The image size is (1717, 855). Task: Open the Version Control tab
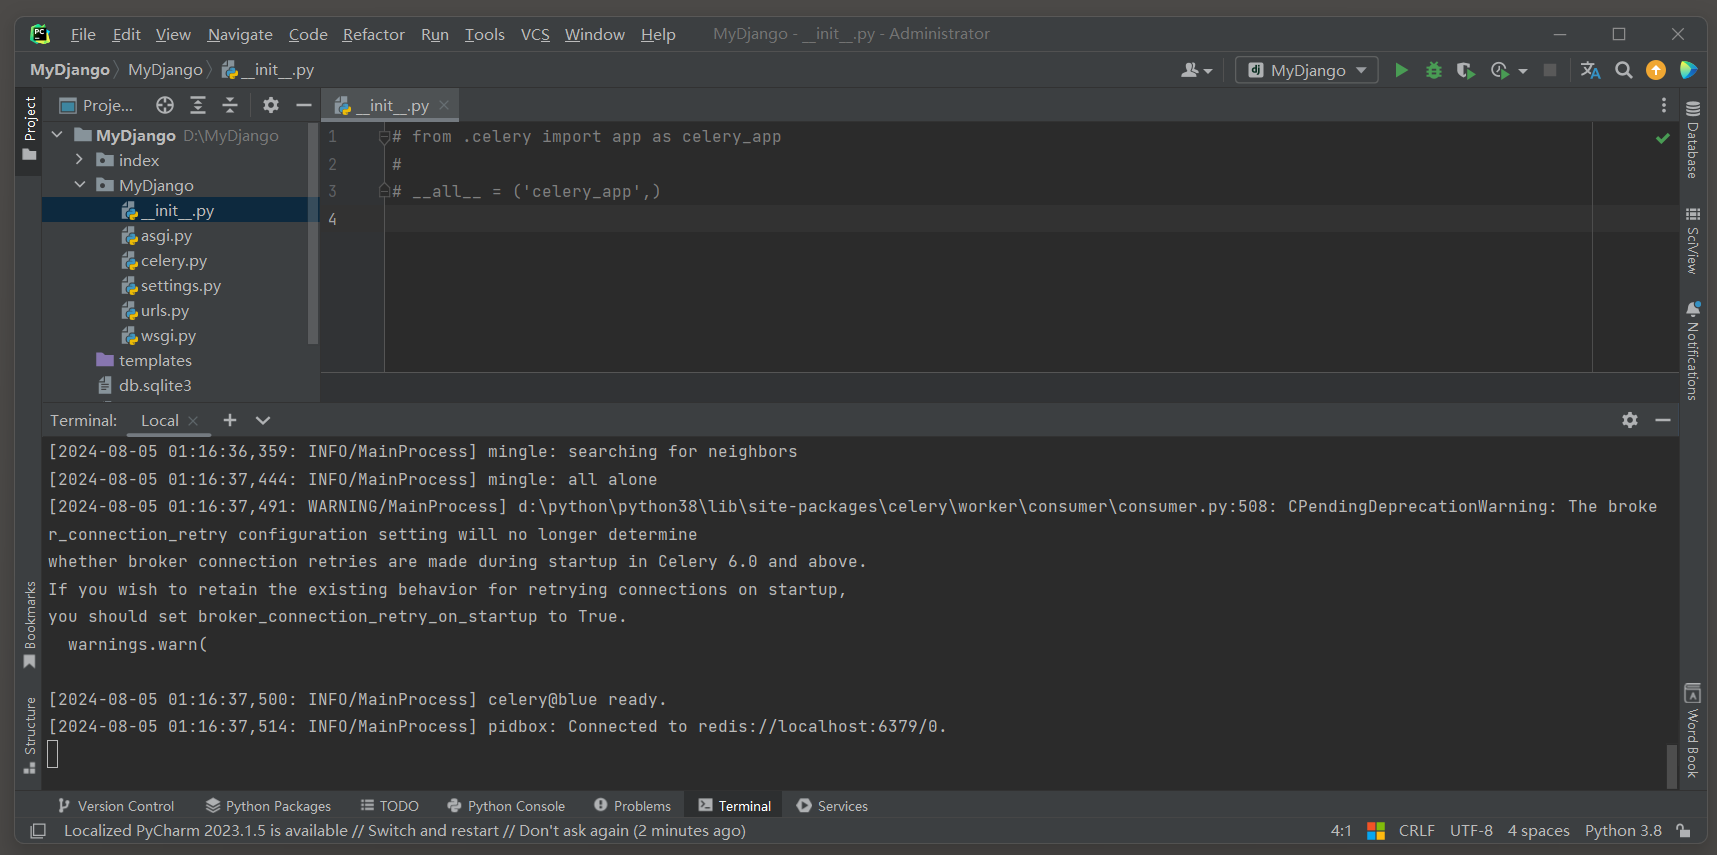(116, 806)
